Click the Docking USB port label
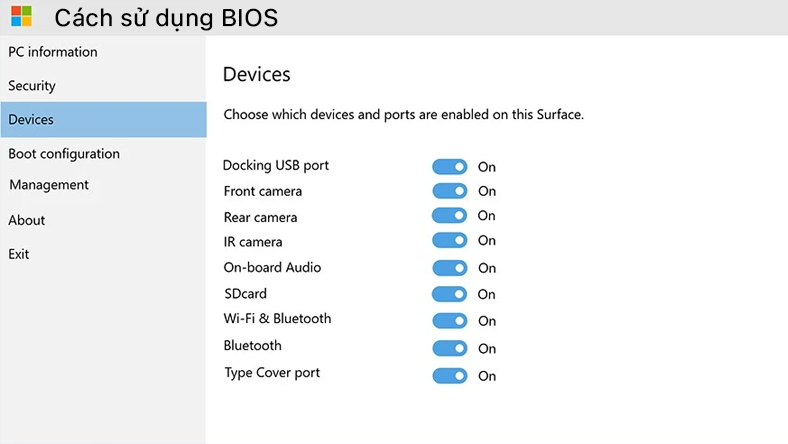 [x=276, y=165]
